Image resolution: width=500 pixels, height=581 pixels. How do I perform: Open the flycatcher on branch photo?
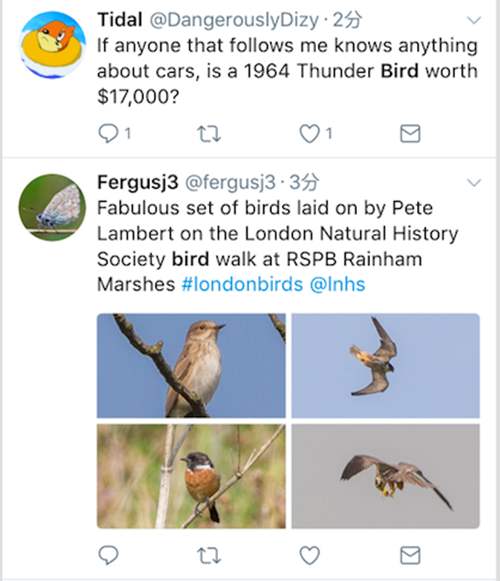point(191,366)
